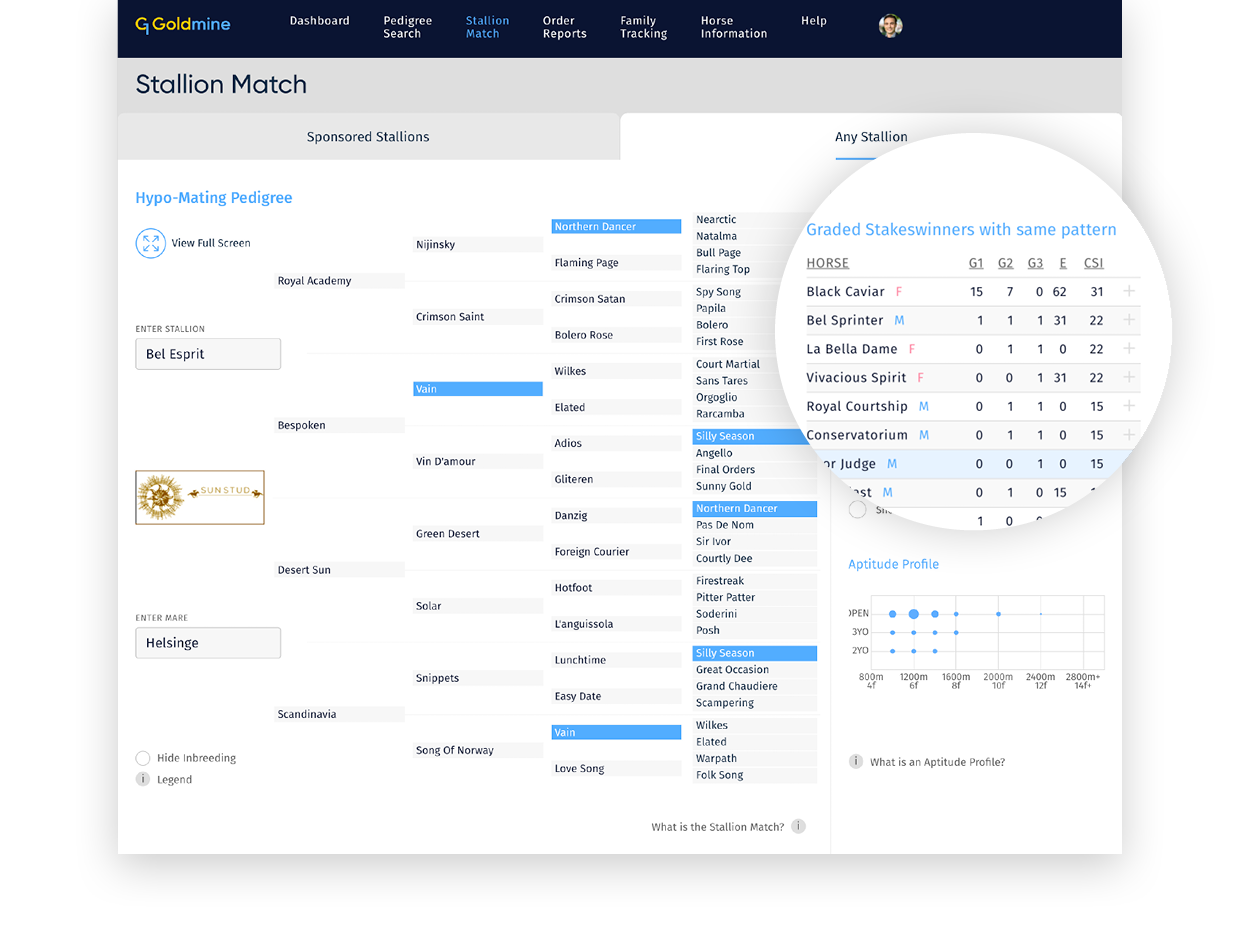The height and width of the screenshot is (948, 1240).
Task: Select Vivacious Spirit in the stakeswinners list
Action: (857, 377)
